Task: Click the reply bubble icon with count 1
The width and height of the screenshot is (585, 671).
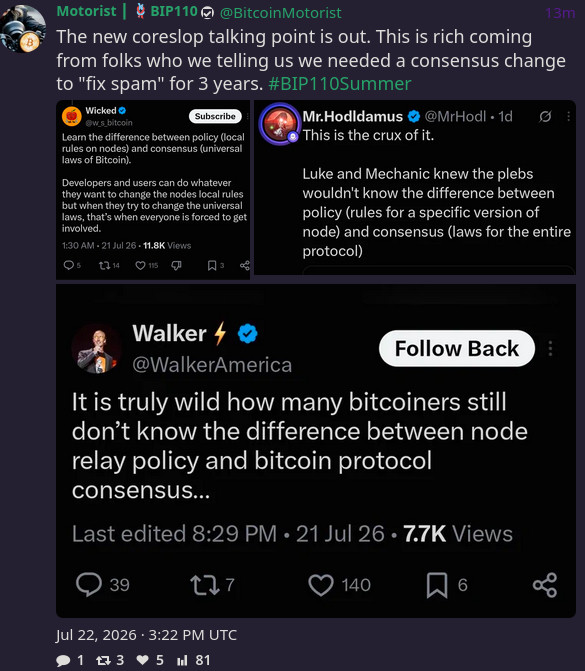Action: [63, 661]
